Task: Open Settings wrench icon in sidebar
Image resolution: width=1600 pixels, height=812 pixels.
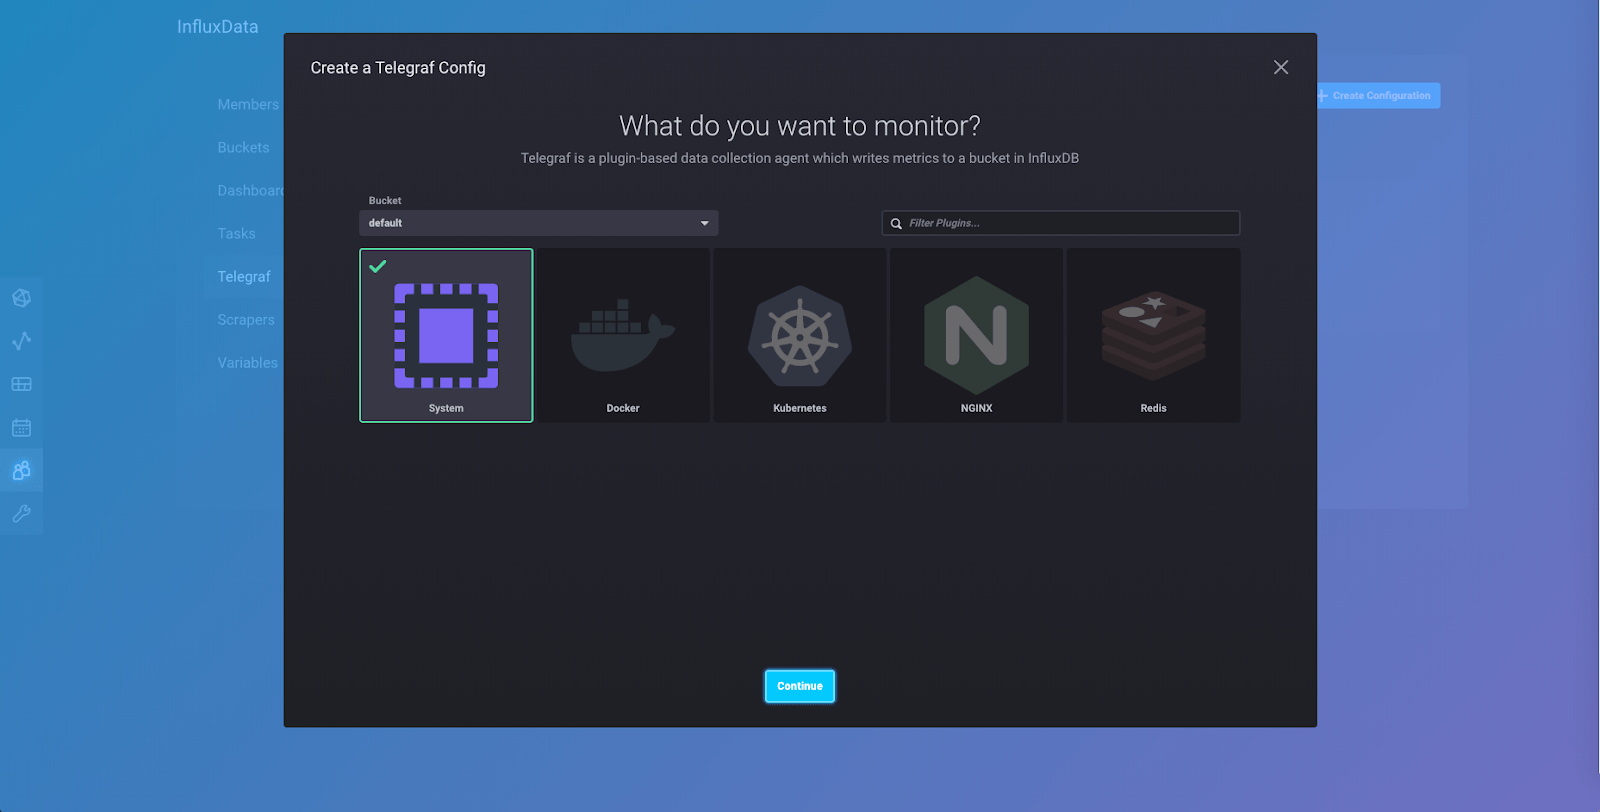Action: pyautogui.click(x=21, y=514)
